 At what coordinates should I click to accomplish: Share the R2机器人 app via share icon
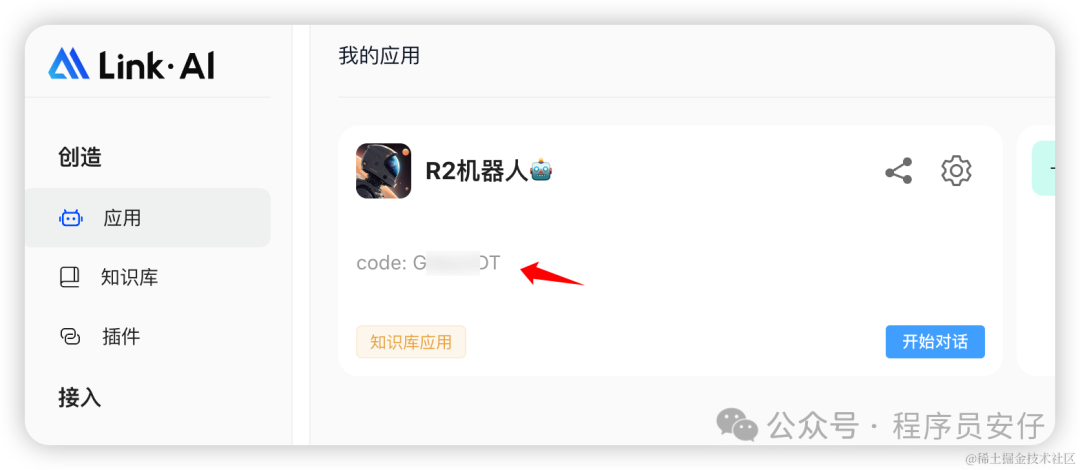pyautogui.click(x=899, y=170)
